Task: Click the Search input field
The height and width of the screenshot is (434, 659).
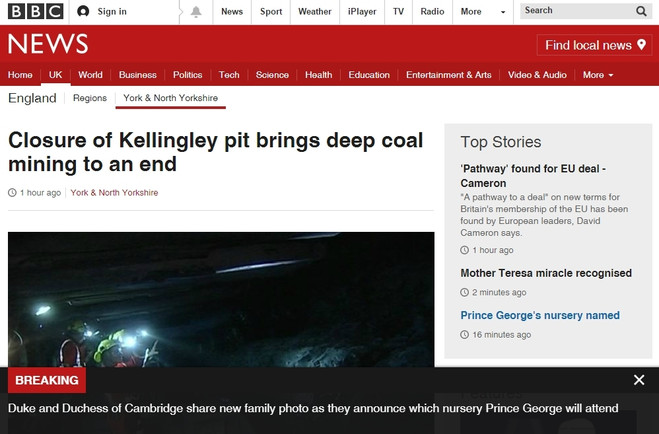Action: tap(577, 11)
